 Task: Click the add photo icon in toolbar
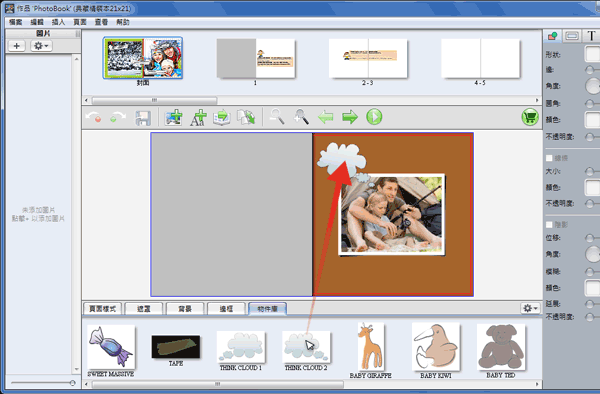[x=173, y=117]
